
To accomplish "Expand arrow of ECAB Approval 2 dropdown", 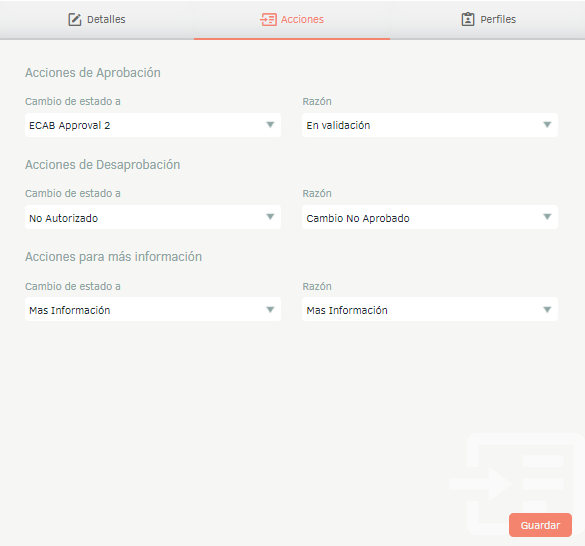I will [270, 125].
